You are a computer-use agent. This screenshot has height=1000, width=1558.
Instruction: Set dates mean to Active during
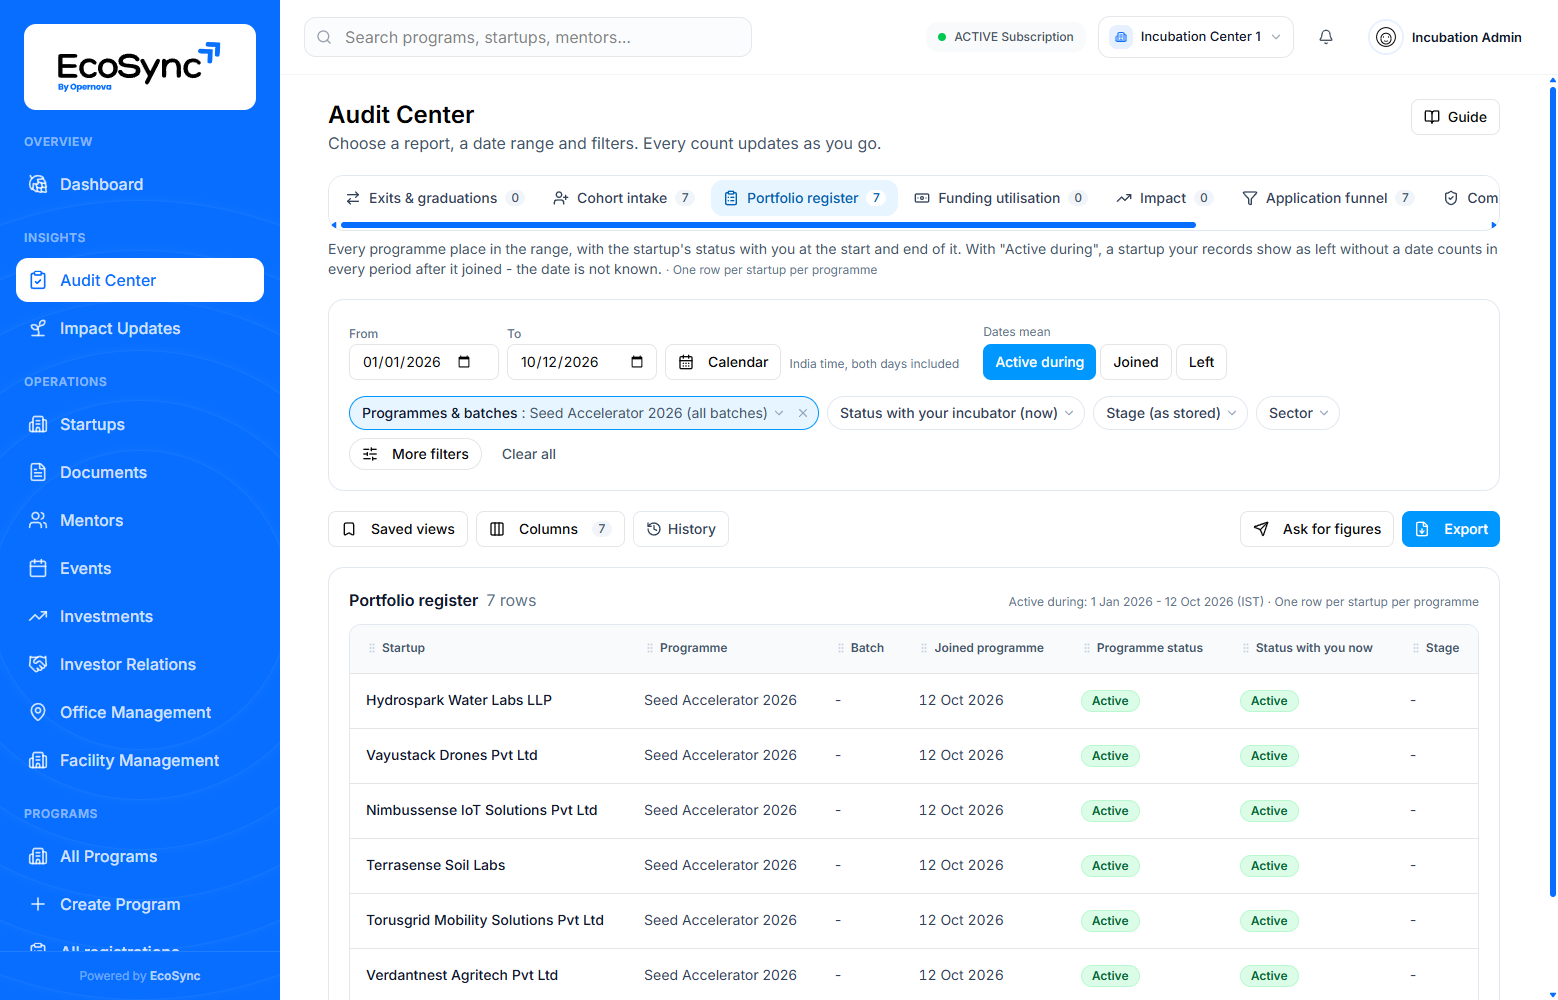pos(1040,362)
